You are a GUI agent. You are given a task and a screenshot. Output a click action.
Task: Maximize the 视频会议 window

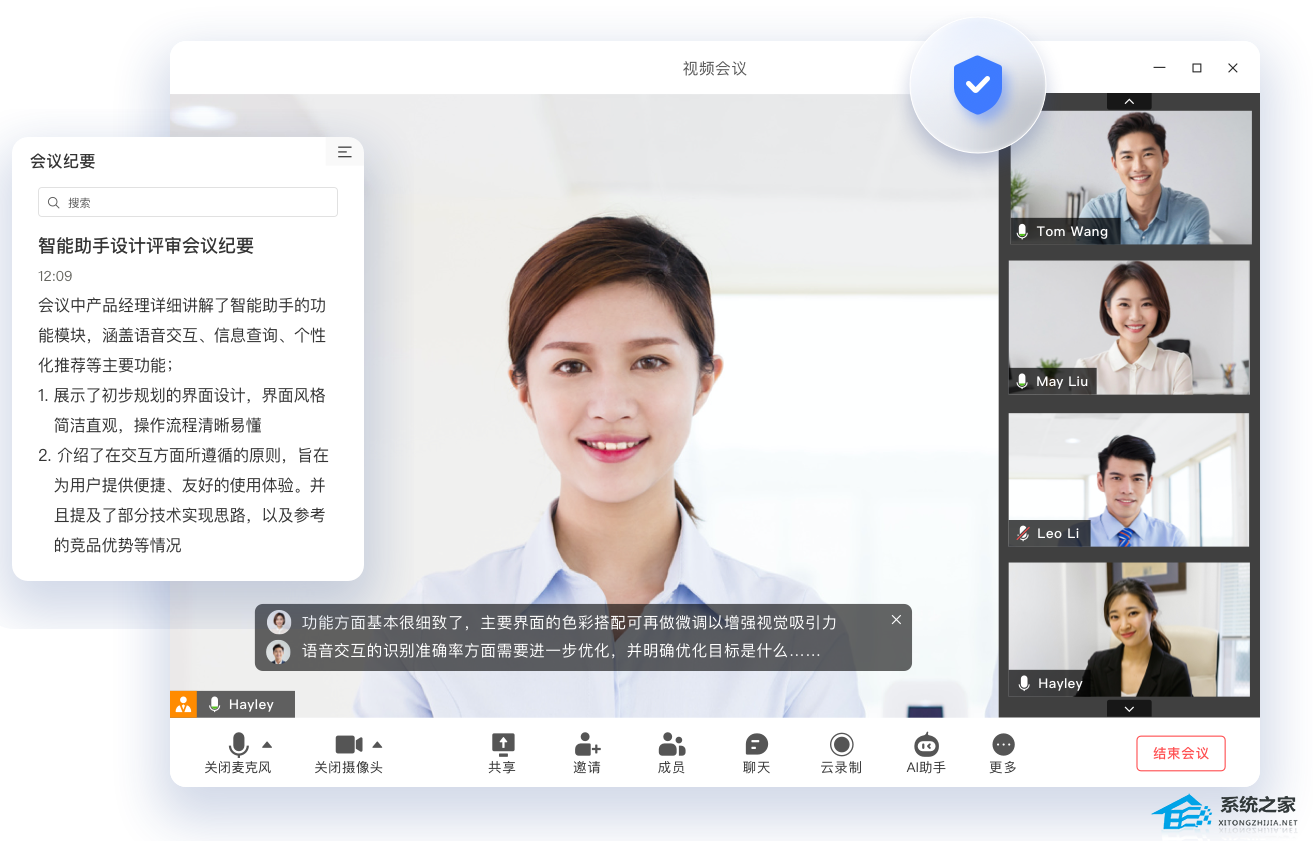tap(1197, 68)
